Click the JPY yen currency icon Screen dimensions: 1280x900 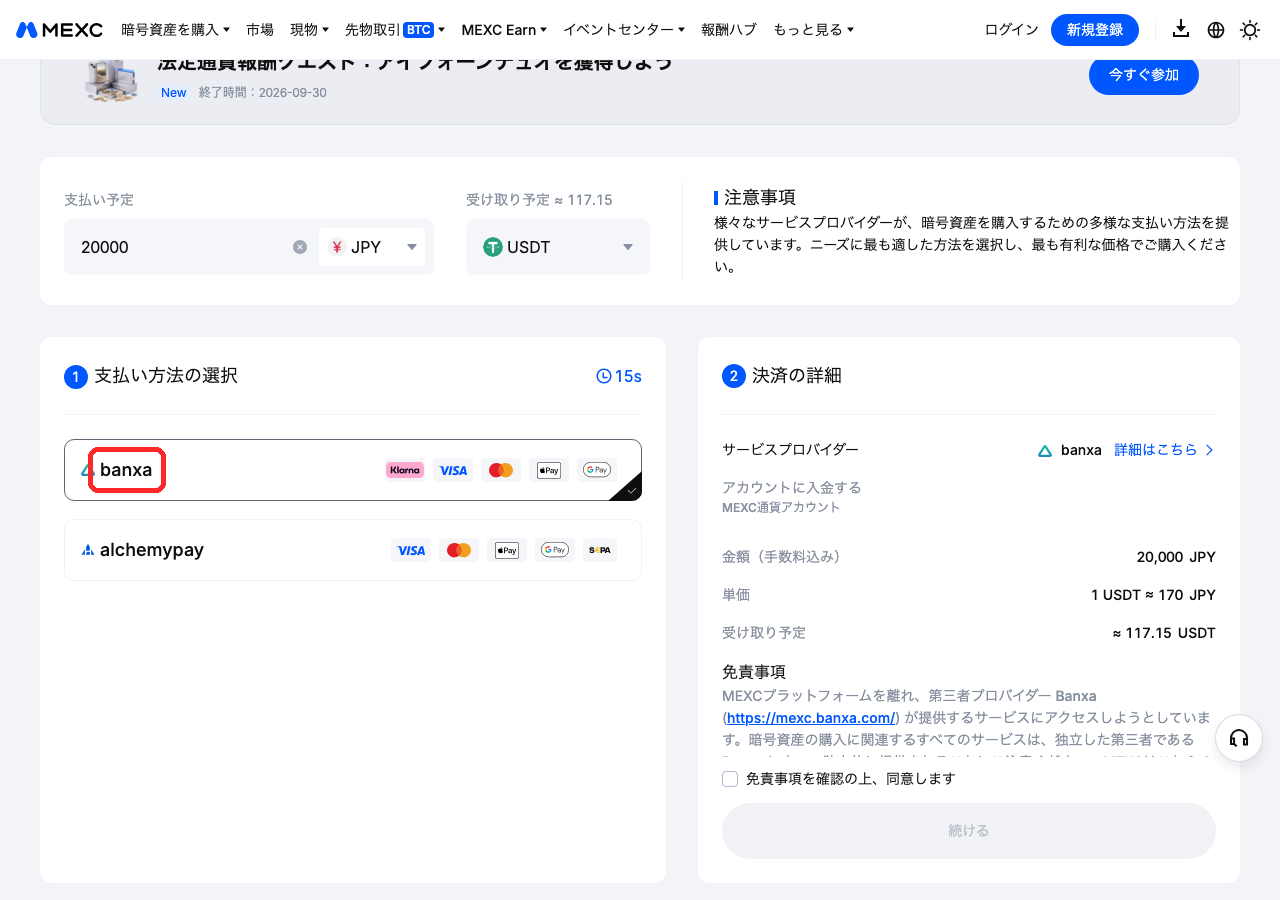tap(337, 247)
